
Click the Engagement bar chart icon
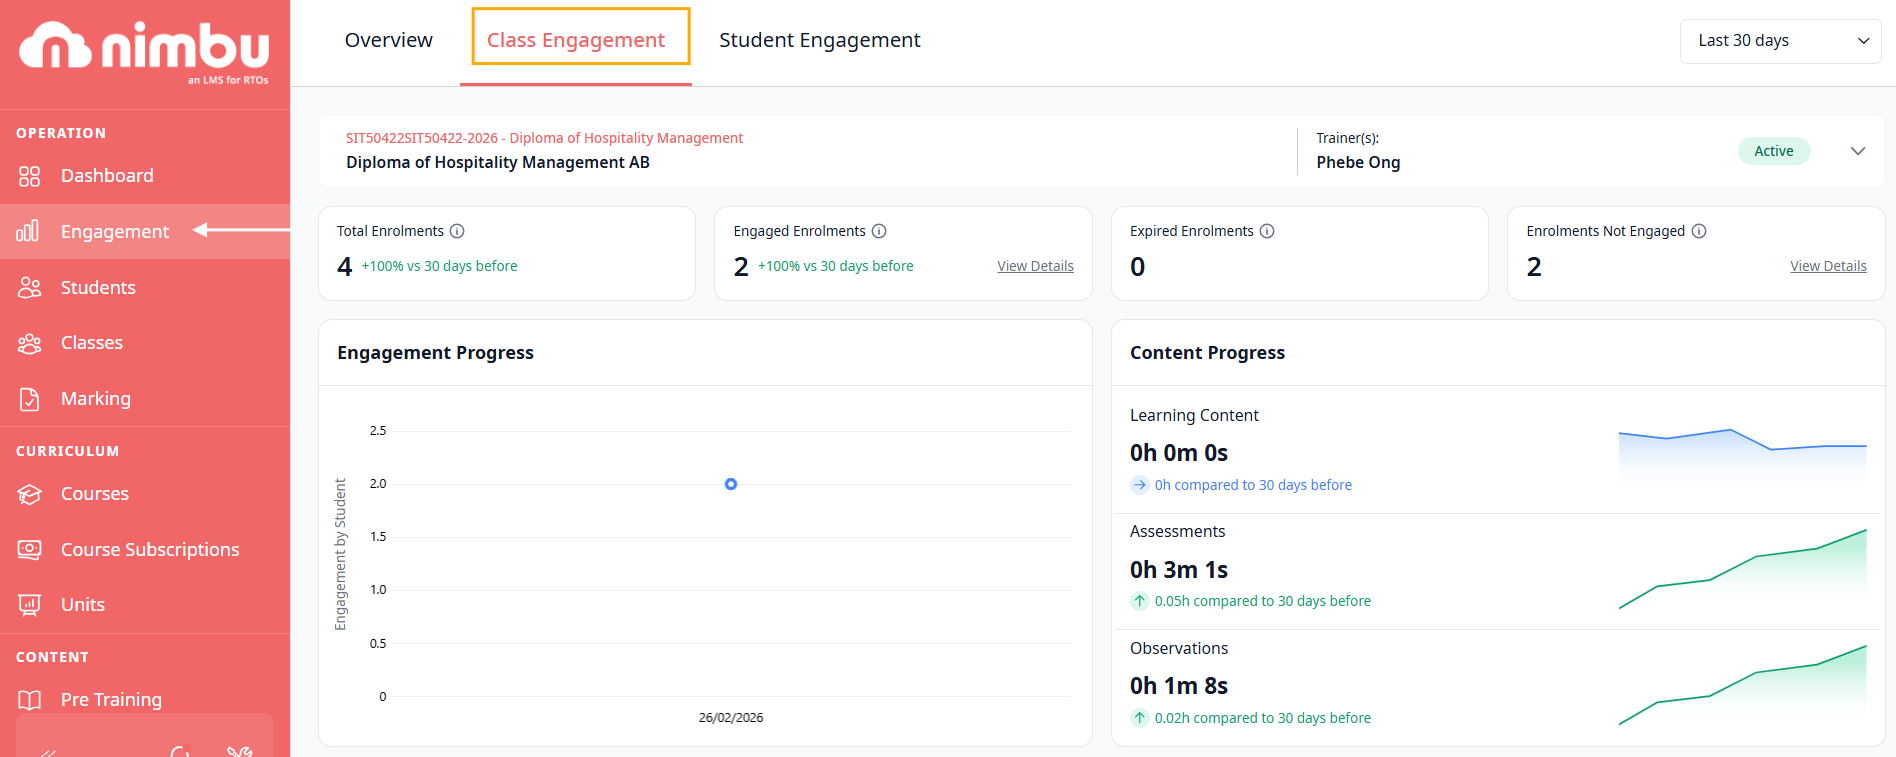tap(28, 231)
